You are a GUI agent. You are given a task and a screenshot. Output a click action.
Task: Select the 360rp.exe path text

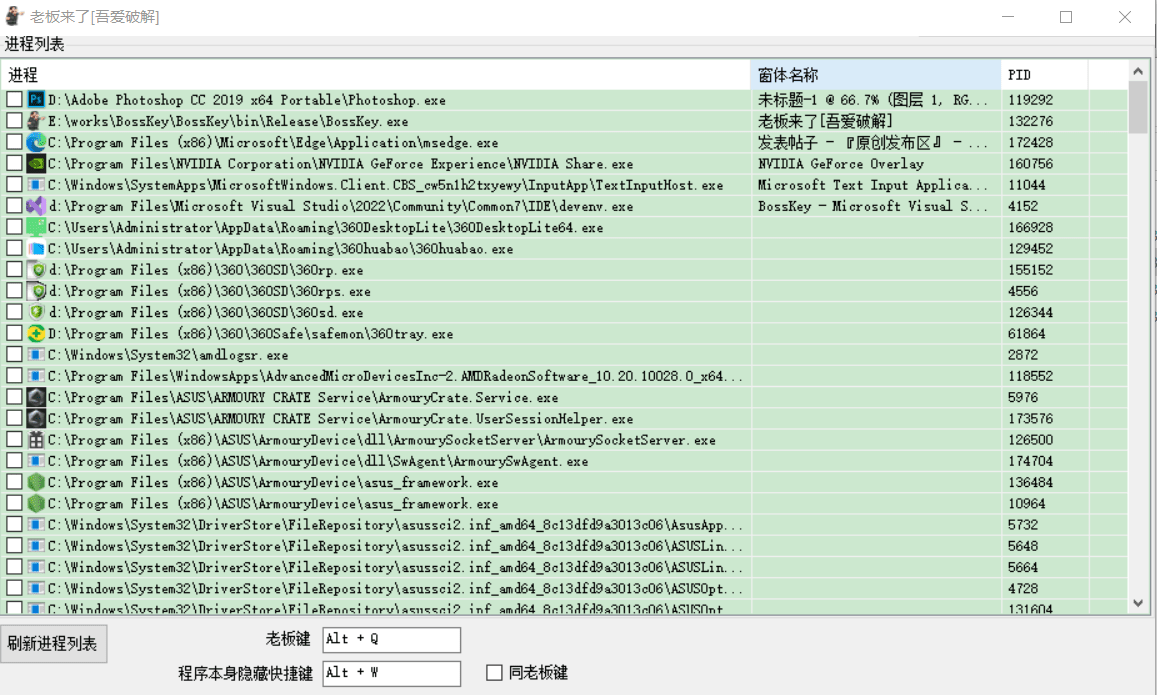click(x=205, y=270)
